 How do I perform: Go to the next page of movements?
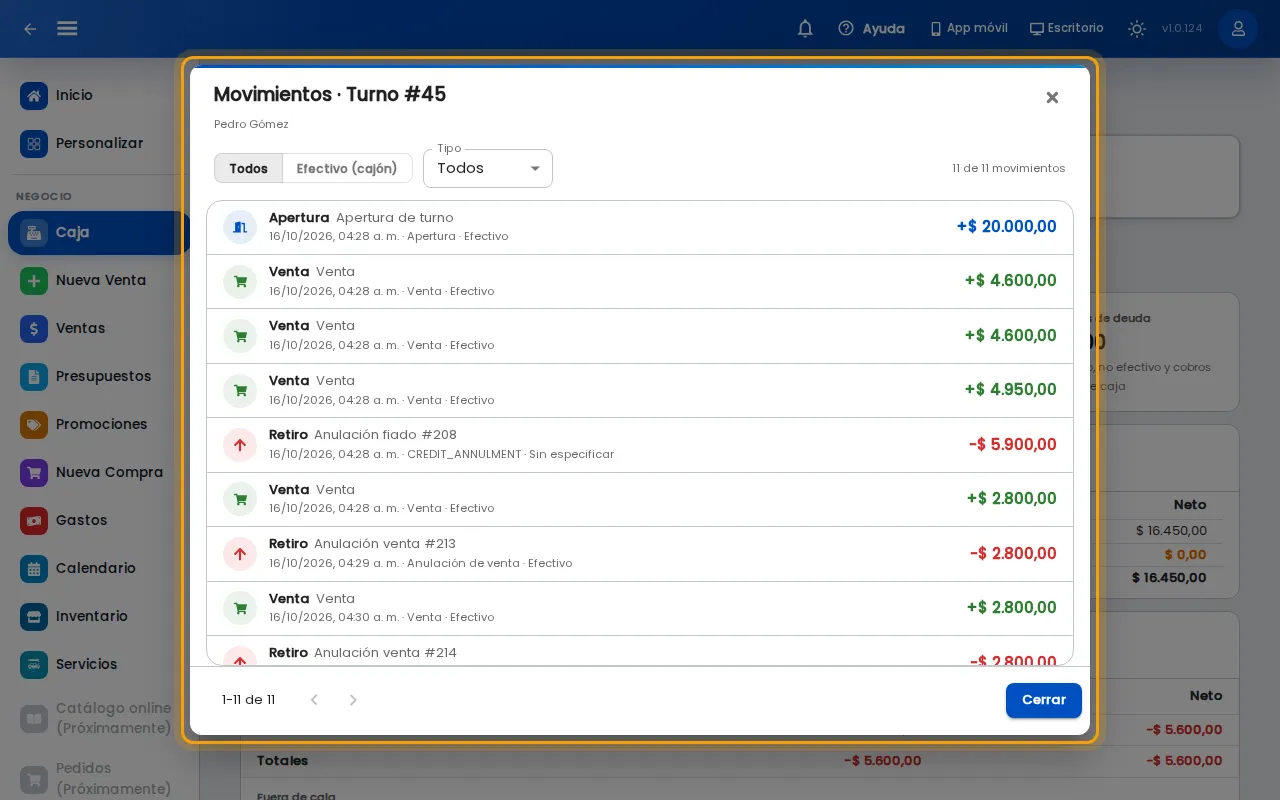point(353,700)
